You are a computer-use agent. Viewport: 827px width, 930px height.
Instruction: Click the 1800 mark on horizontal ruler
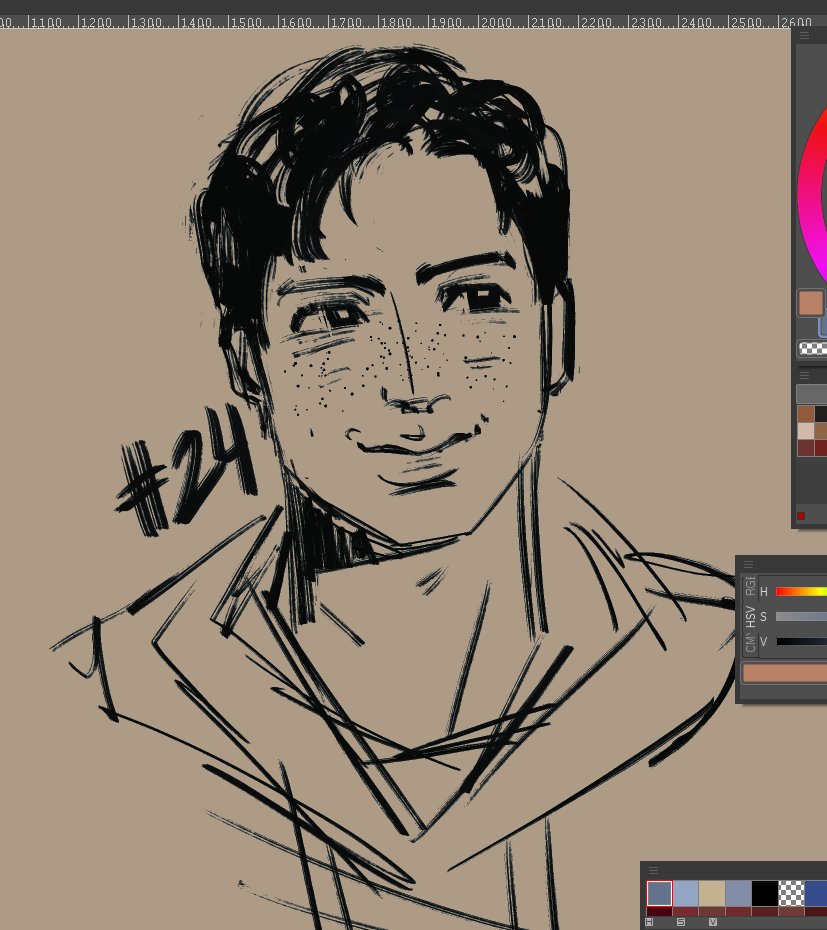pyautogui.click(x=396, y=23)
